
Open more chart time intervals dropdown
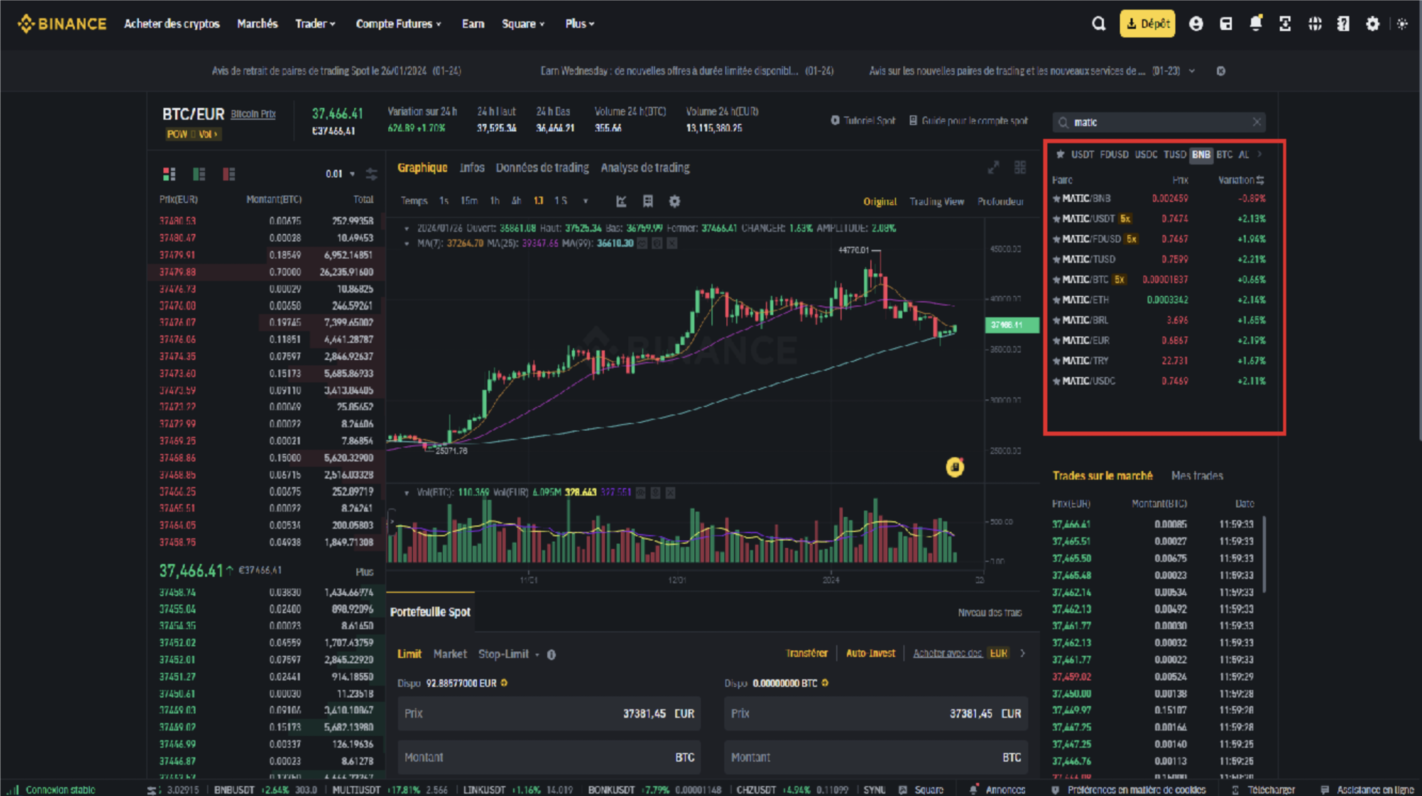[586, 201]
